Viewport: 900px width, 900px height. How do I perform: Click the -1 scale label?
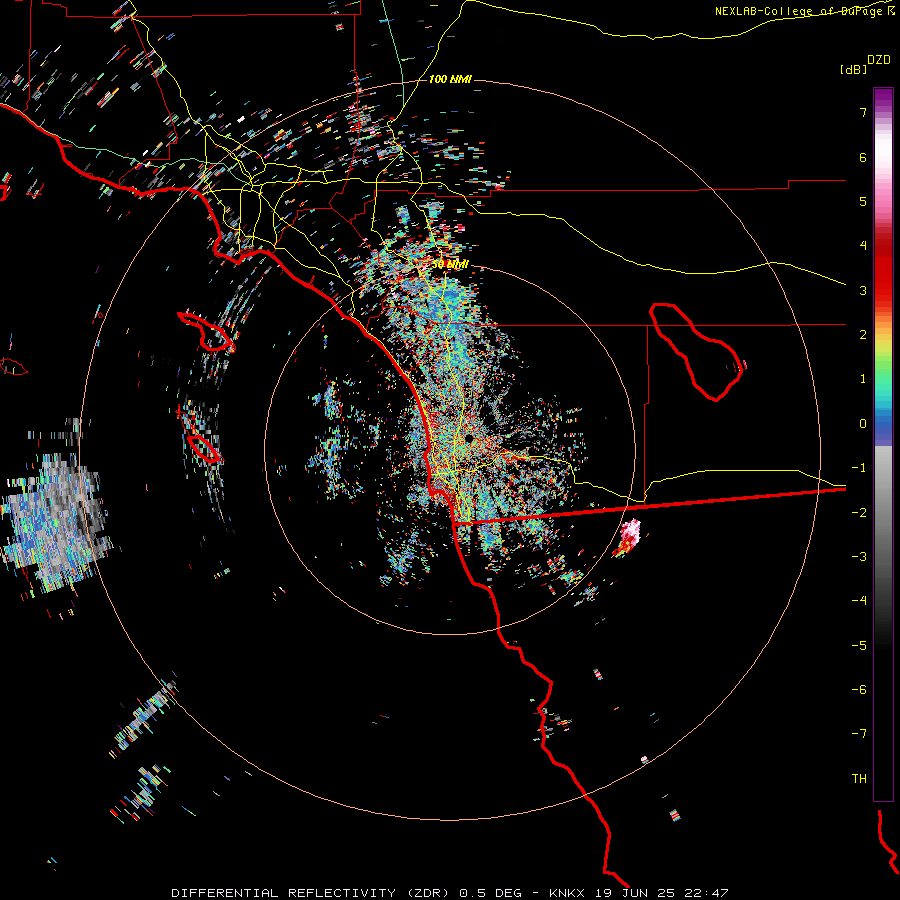pyautogui.click(x=859, y=468)
